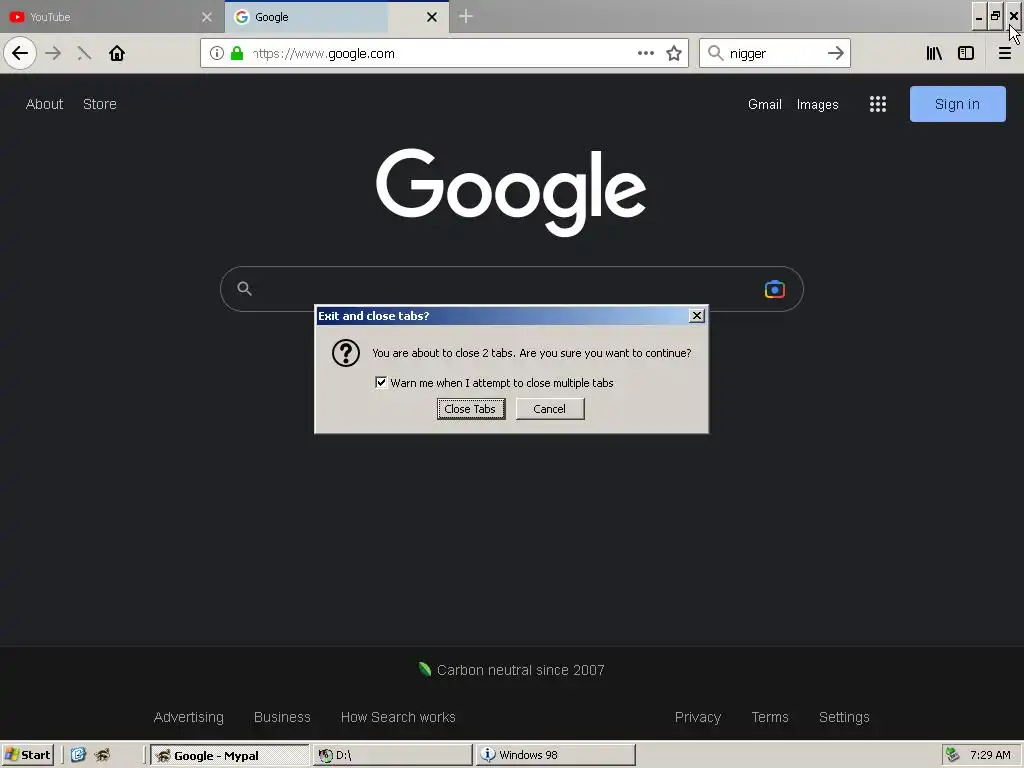
Task: Go back using the browser back arrow
Action: coord(20,53)
